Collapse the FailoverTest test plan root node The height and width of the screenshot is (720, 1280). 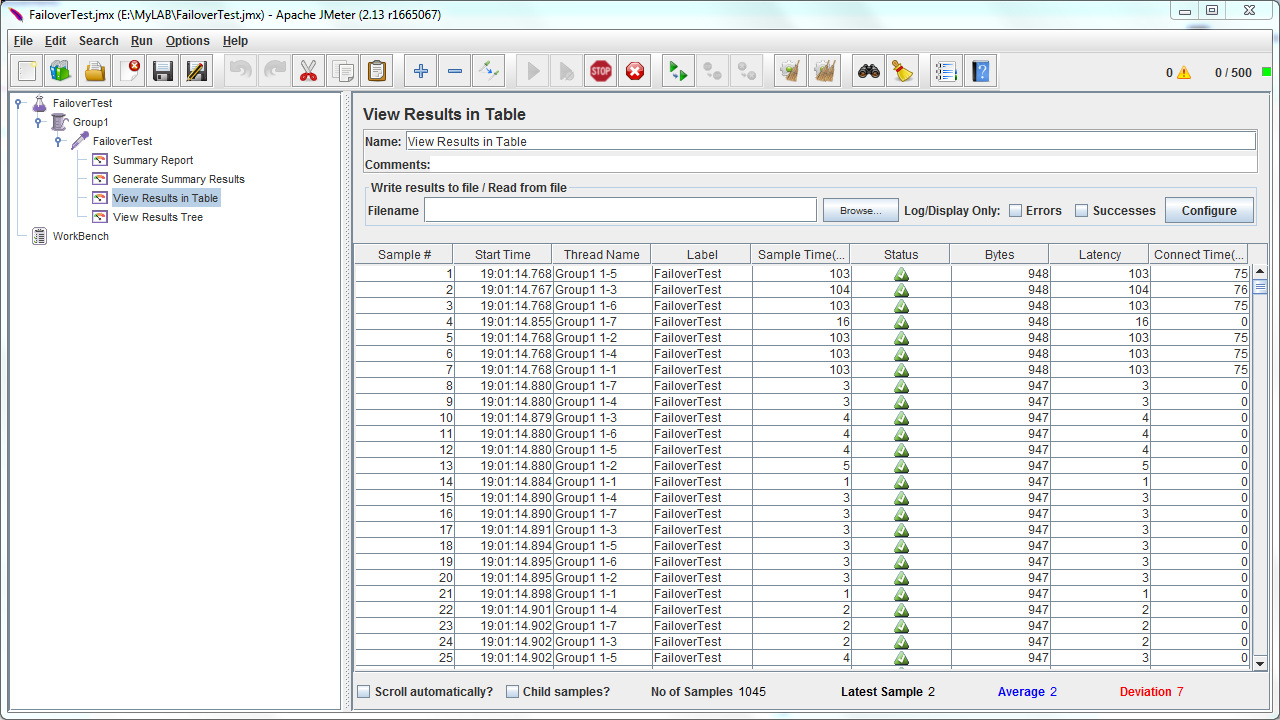pyautogui.click(x=18, y=103)
